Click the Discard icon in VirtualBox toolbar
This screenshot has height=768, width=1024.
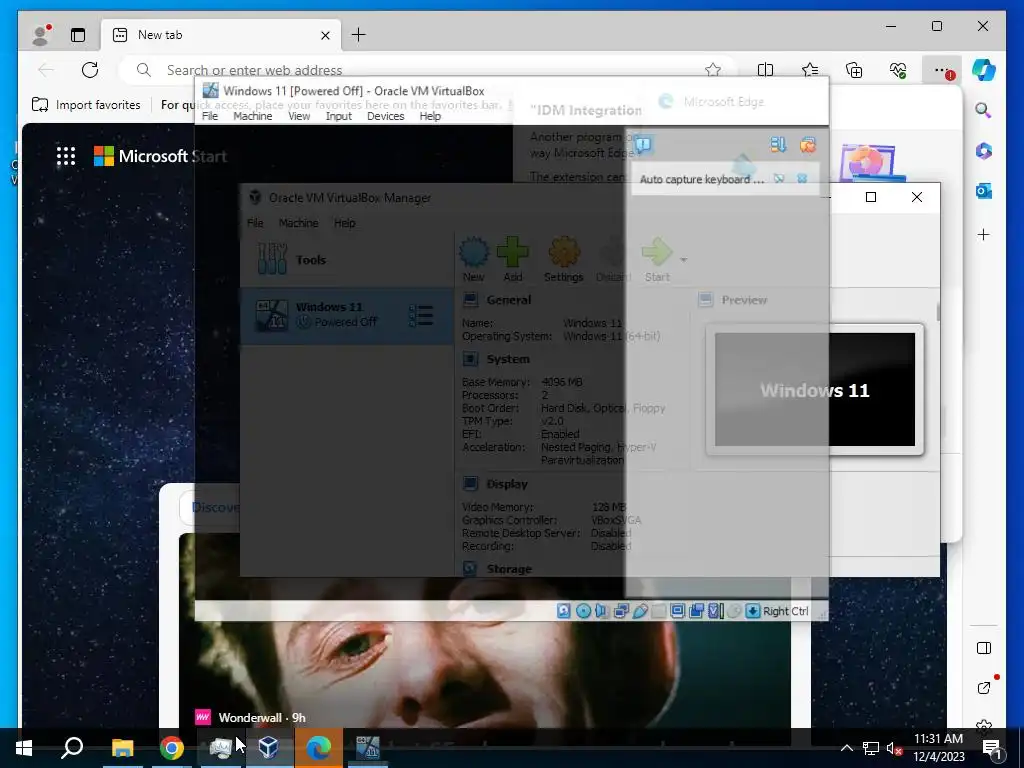coord(613,259)
